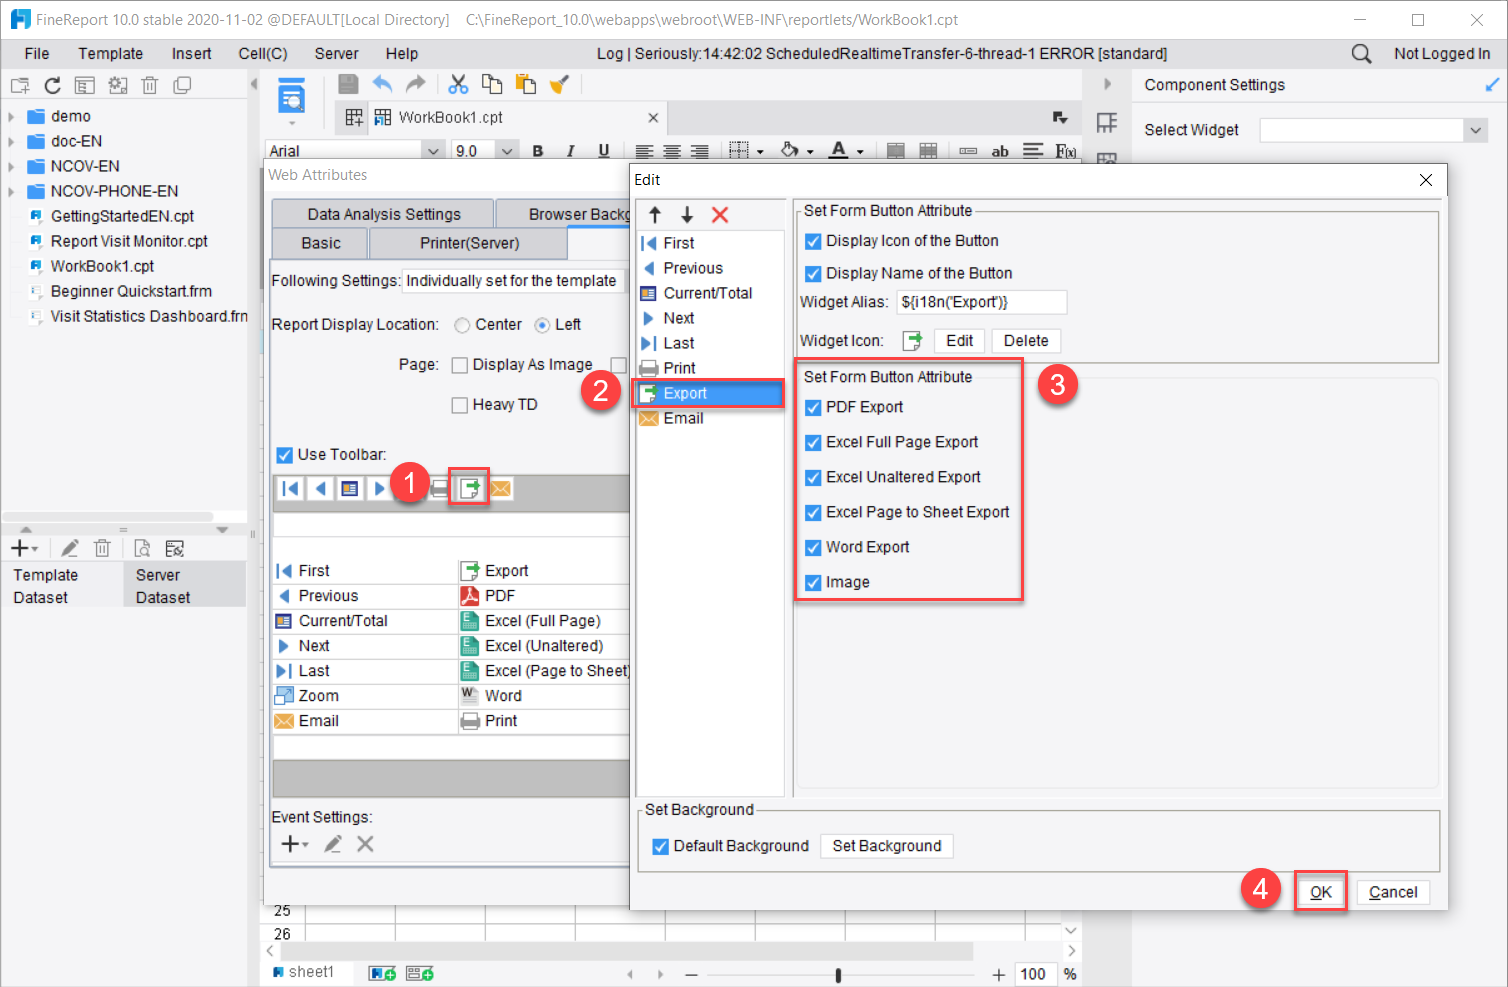Move the selected item up in Edit dialog
Screen dimensions: 1508x987
pyautogui.click(x=655, y=214)
